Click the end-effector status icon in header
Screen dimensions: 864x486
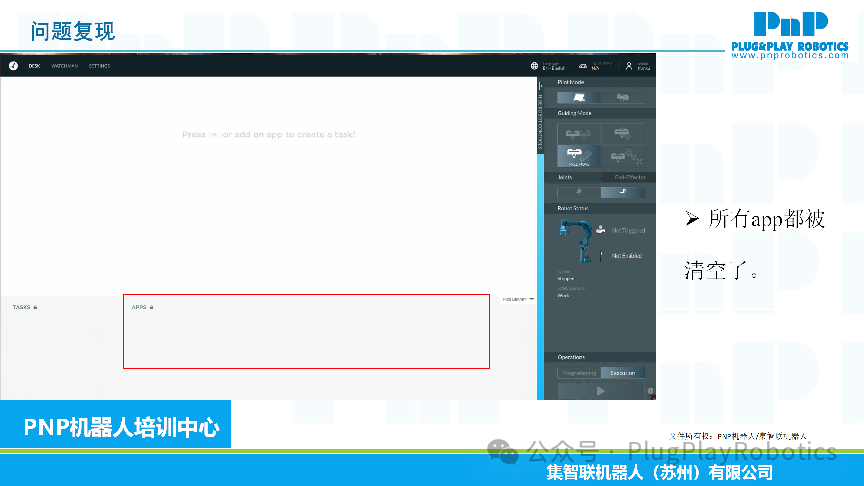583,66
